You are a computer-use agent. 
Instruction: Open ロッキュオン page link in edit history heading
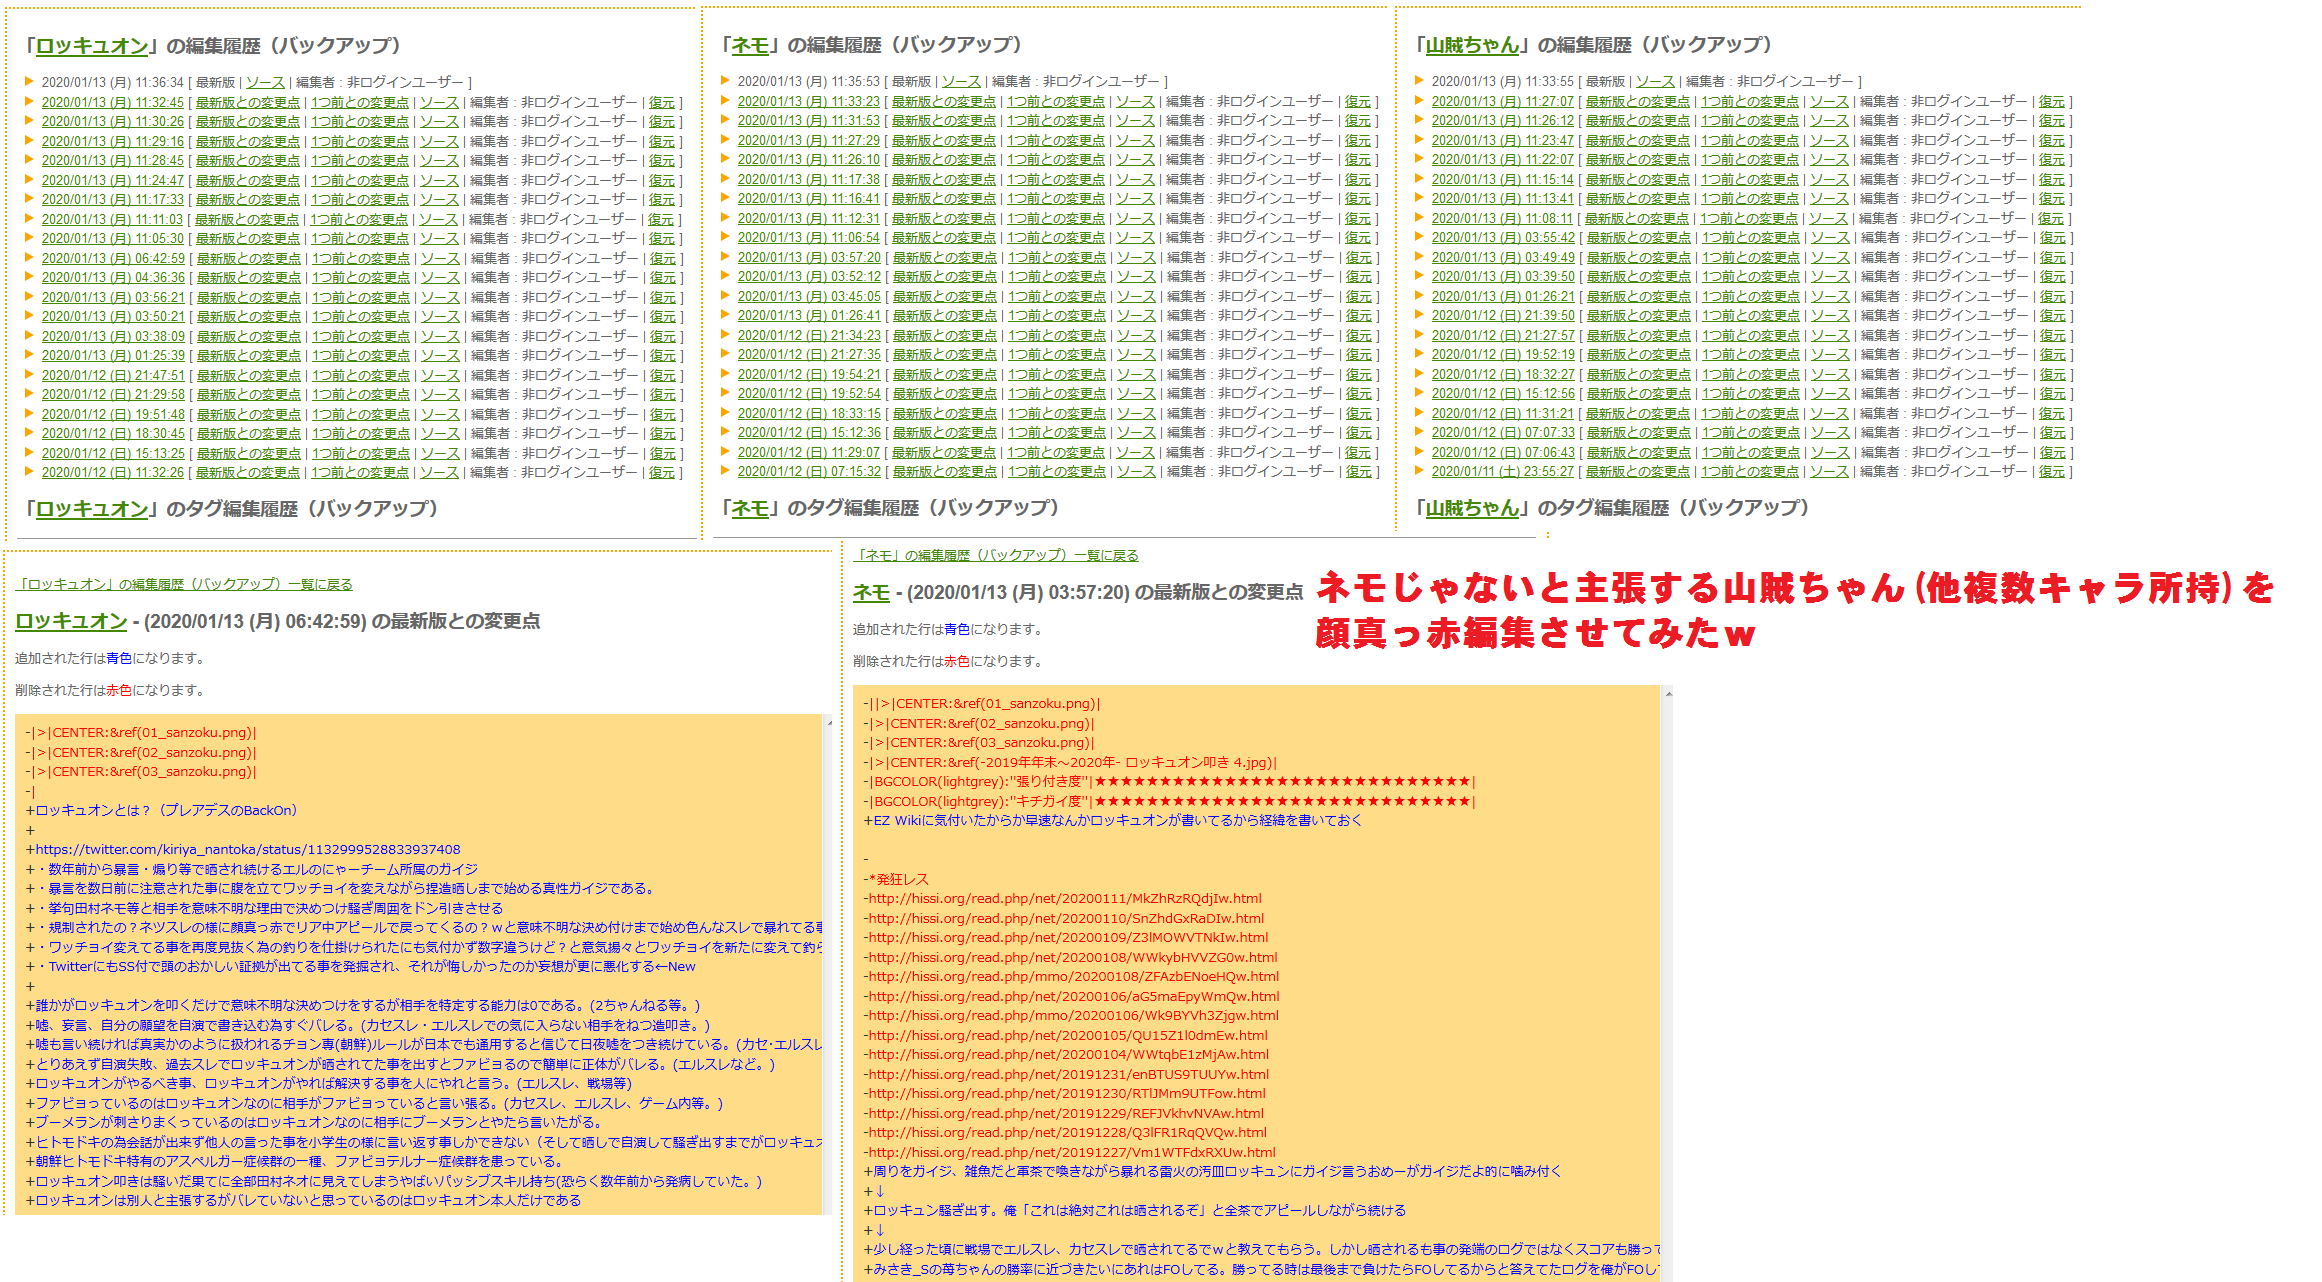click(x=92, y=46)
